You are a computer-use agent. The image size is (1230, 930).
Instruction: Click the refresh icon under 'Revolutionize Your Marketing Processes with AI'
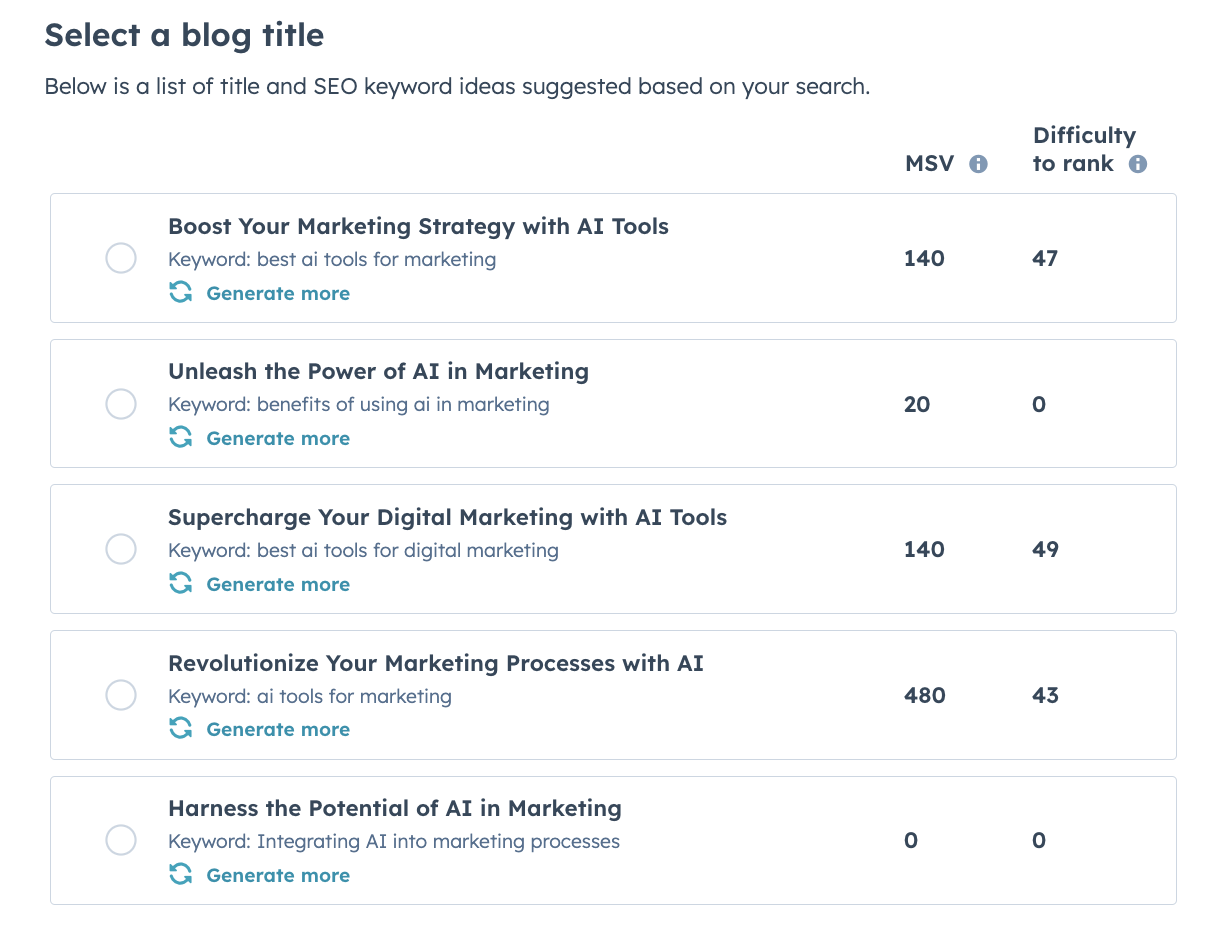(181, 729)
